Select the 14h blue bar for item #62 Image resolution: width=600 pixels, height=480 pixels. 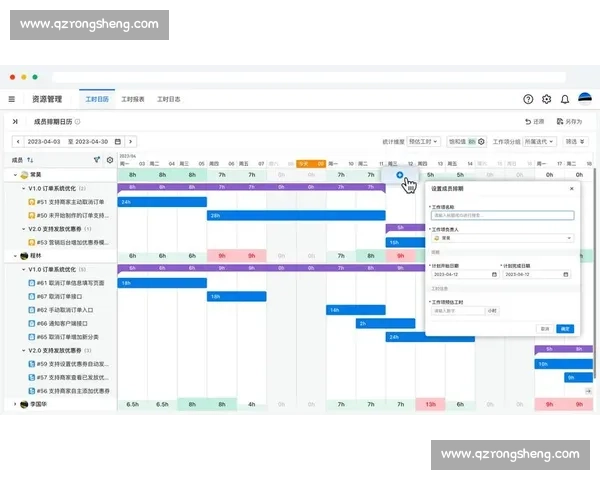coord(356,310)
